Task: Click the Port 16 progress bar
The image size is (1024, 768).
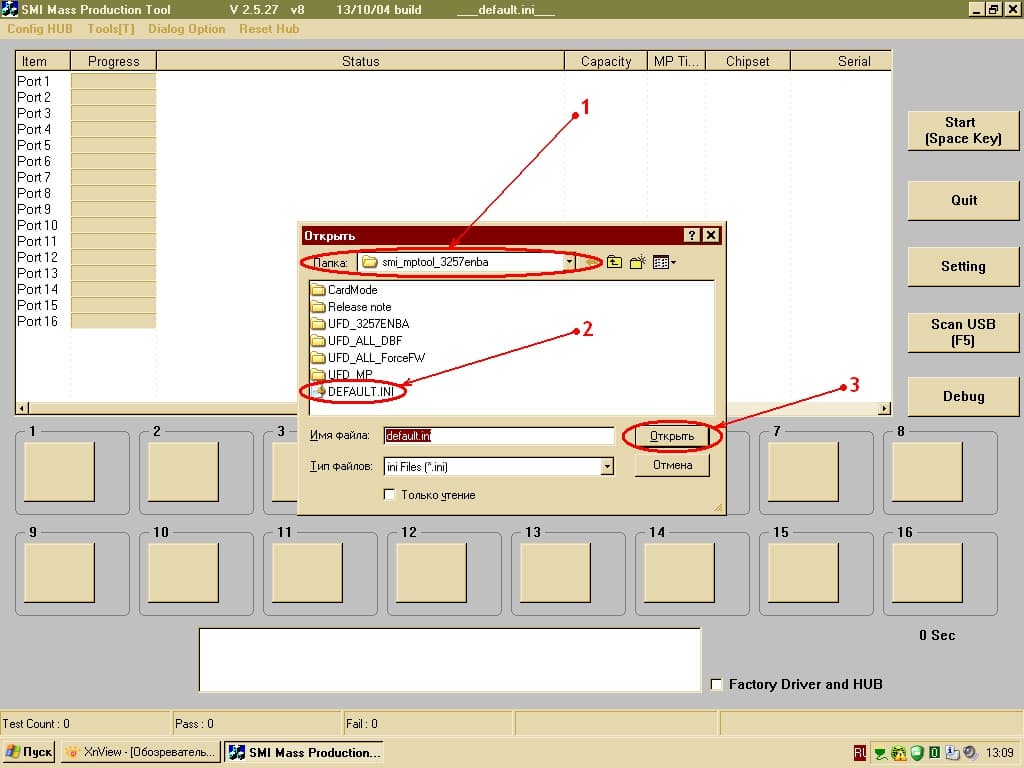Action: point(114,321)
